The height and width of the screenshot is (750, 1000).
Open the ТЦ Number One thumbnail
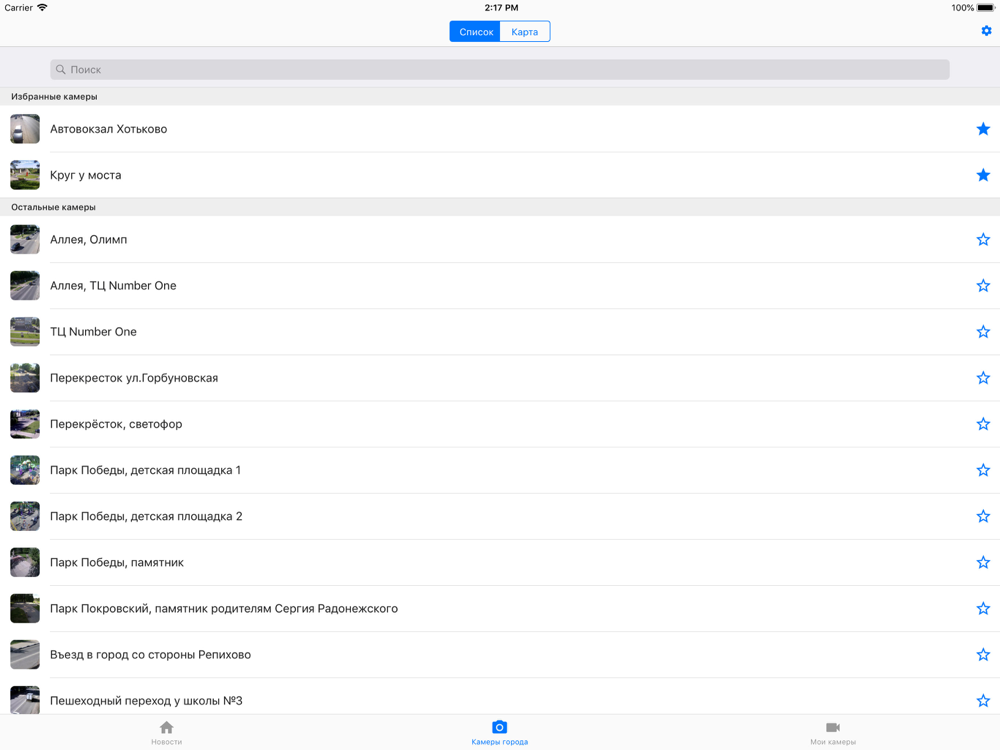[x=25, y=332]
